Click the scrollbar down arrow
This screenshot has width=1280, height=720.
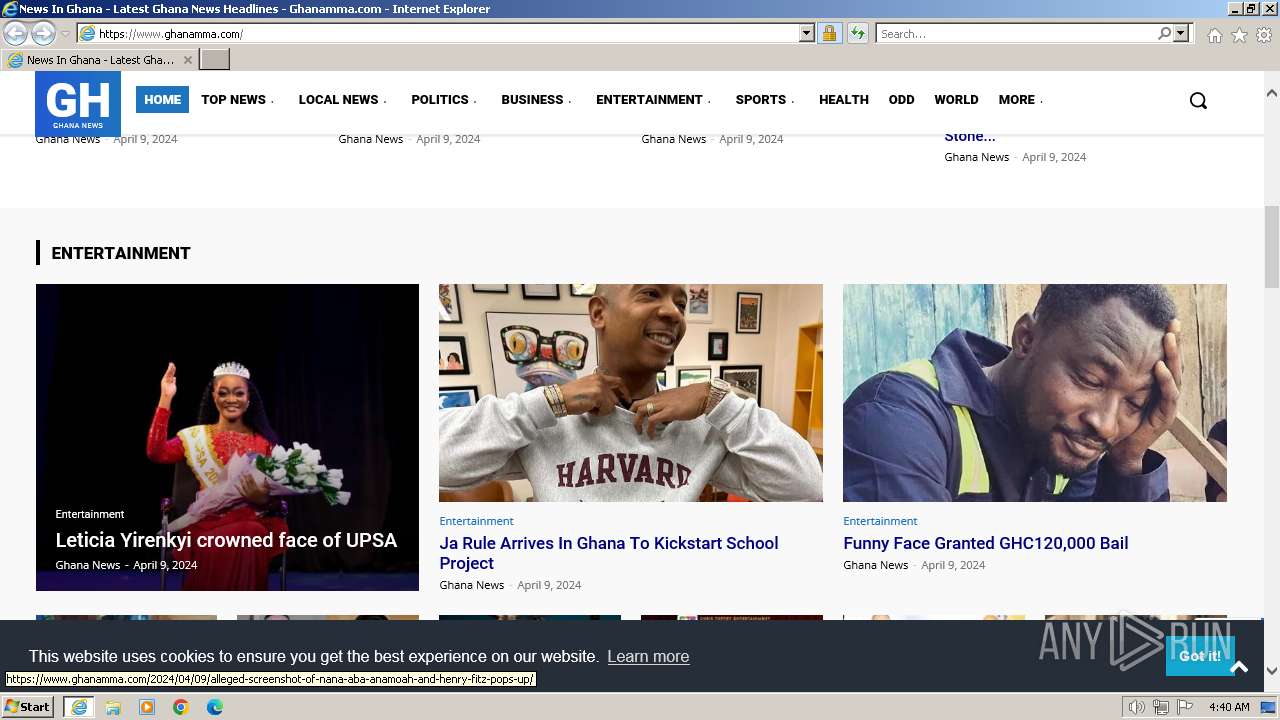pyautogui.click(x=1271, y=671)
